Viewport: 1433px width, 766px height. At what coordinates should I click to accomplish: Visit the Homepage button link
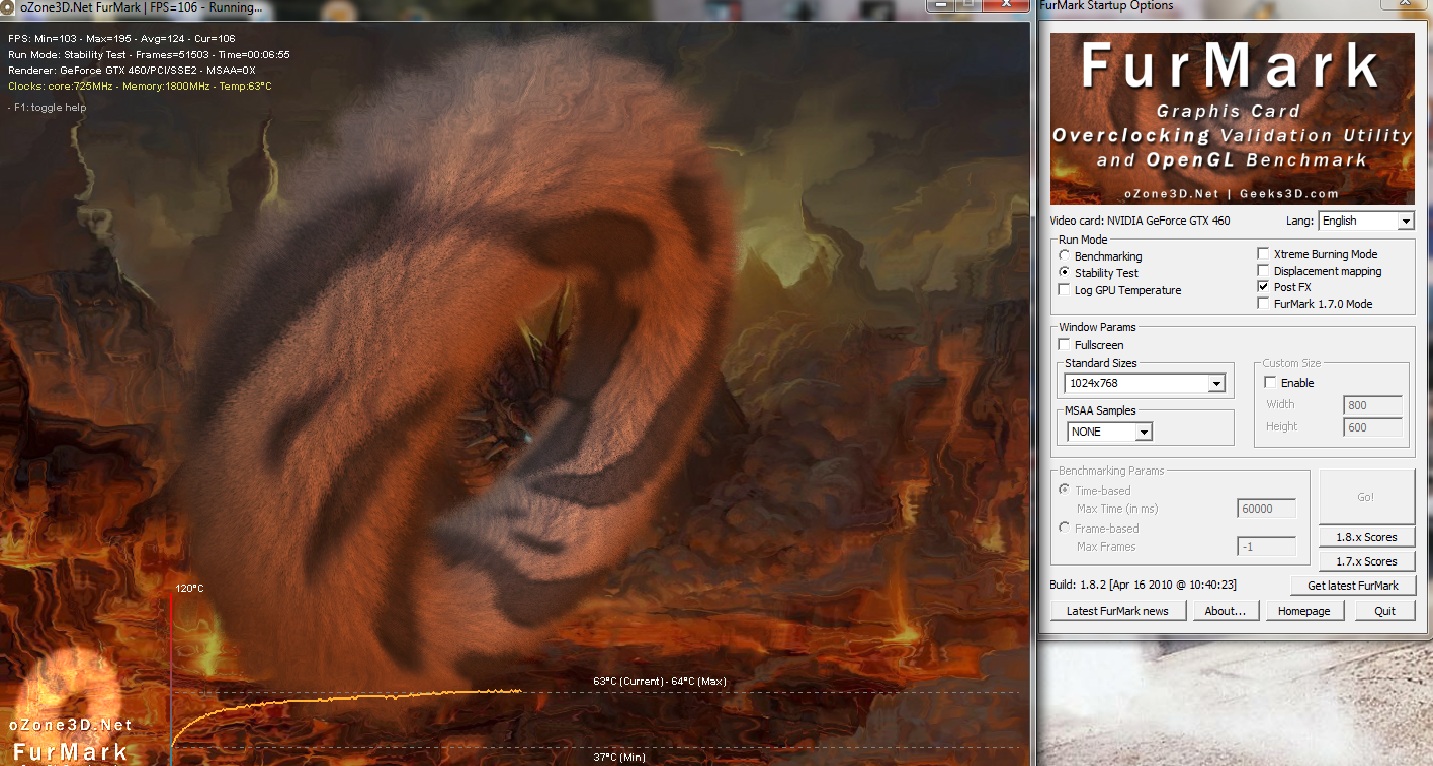1304,611
